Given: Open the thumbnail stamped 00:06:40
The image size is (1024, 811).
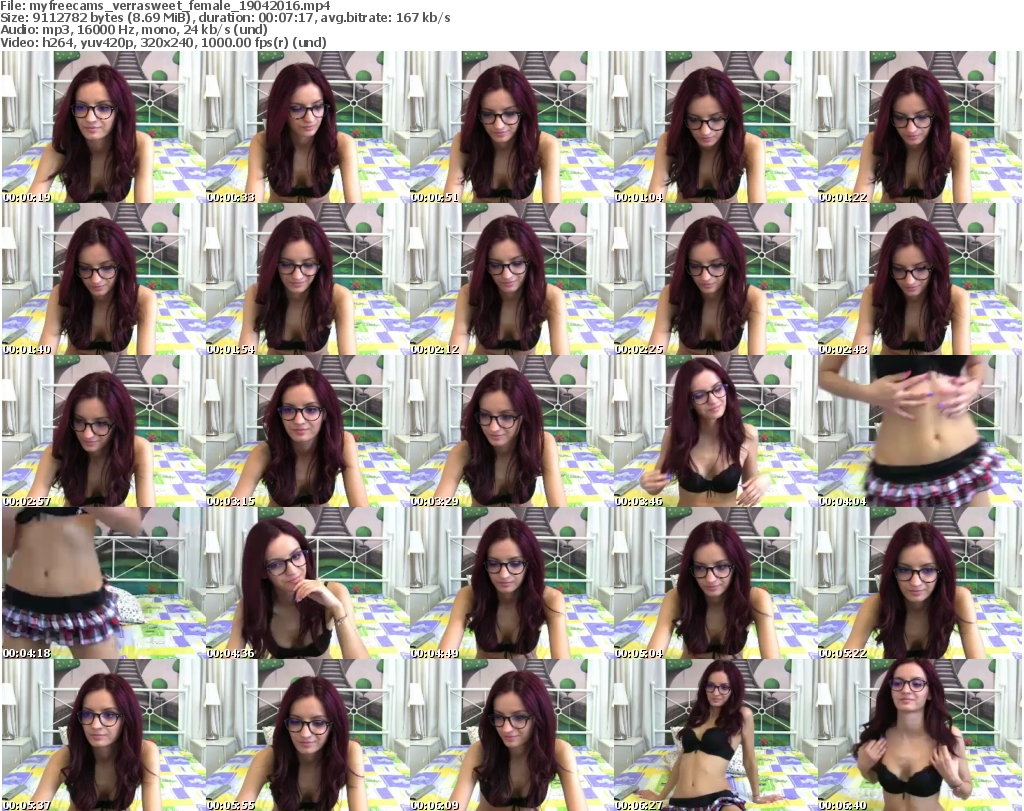Looking at the screenshot, I should (x=919, y=735).
